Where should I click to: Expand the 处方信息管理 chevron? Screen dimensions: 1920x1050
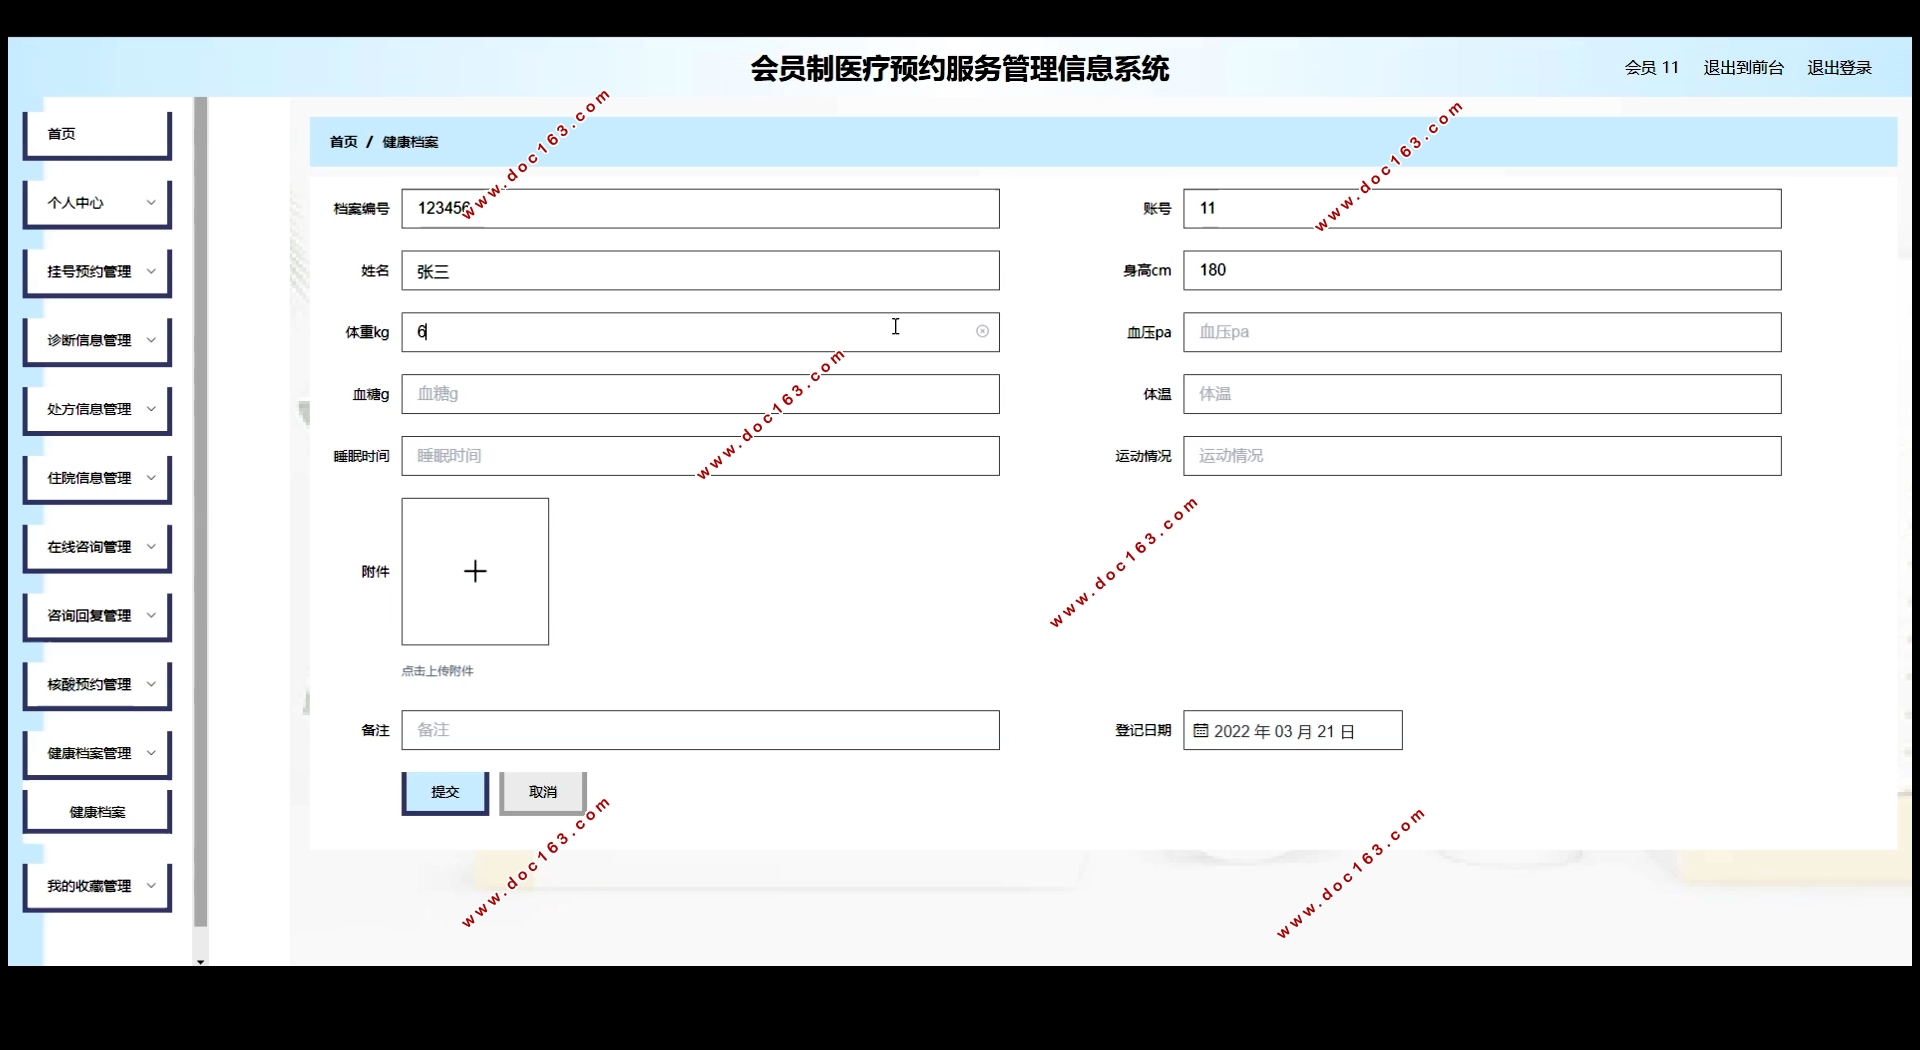(151, 409)
